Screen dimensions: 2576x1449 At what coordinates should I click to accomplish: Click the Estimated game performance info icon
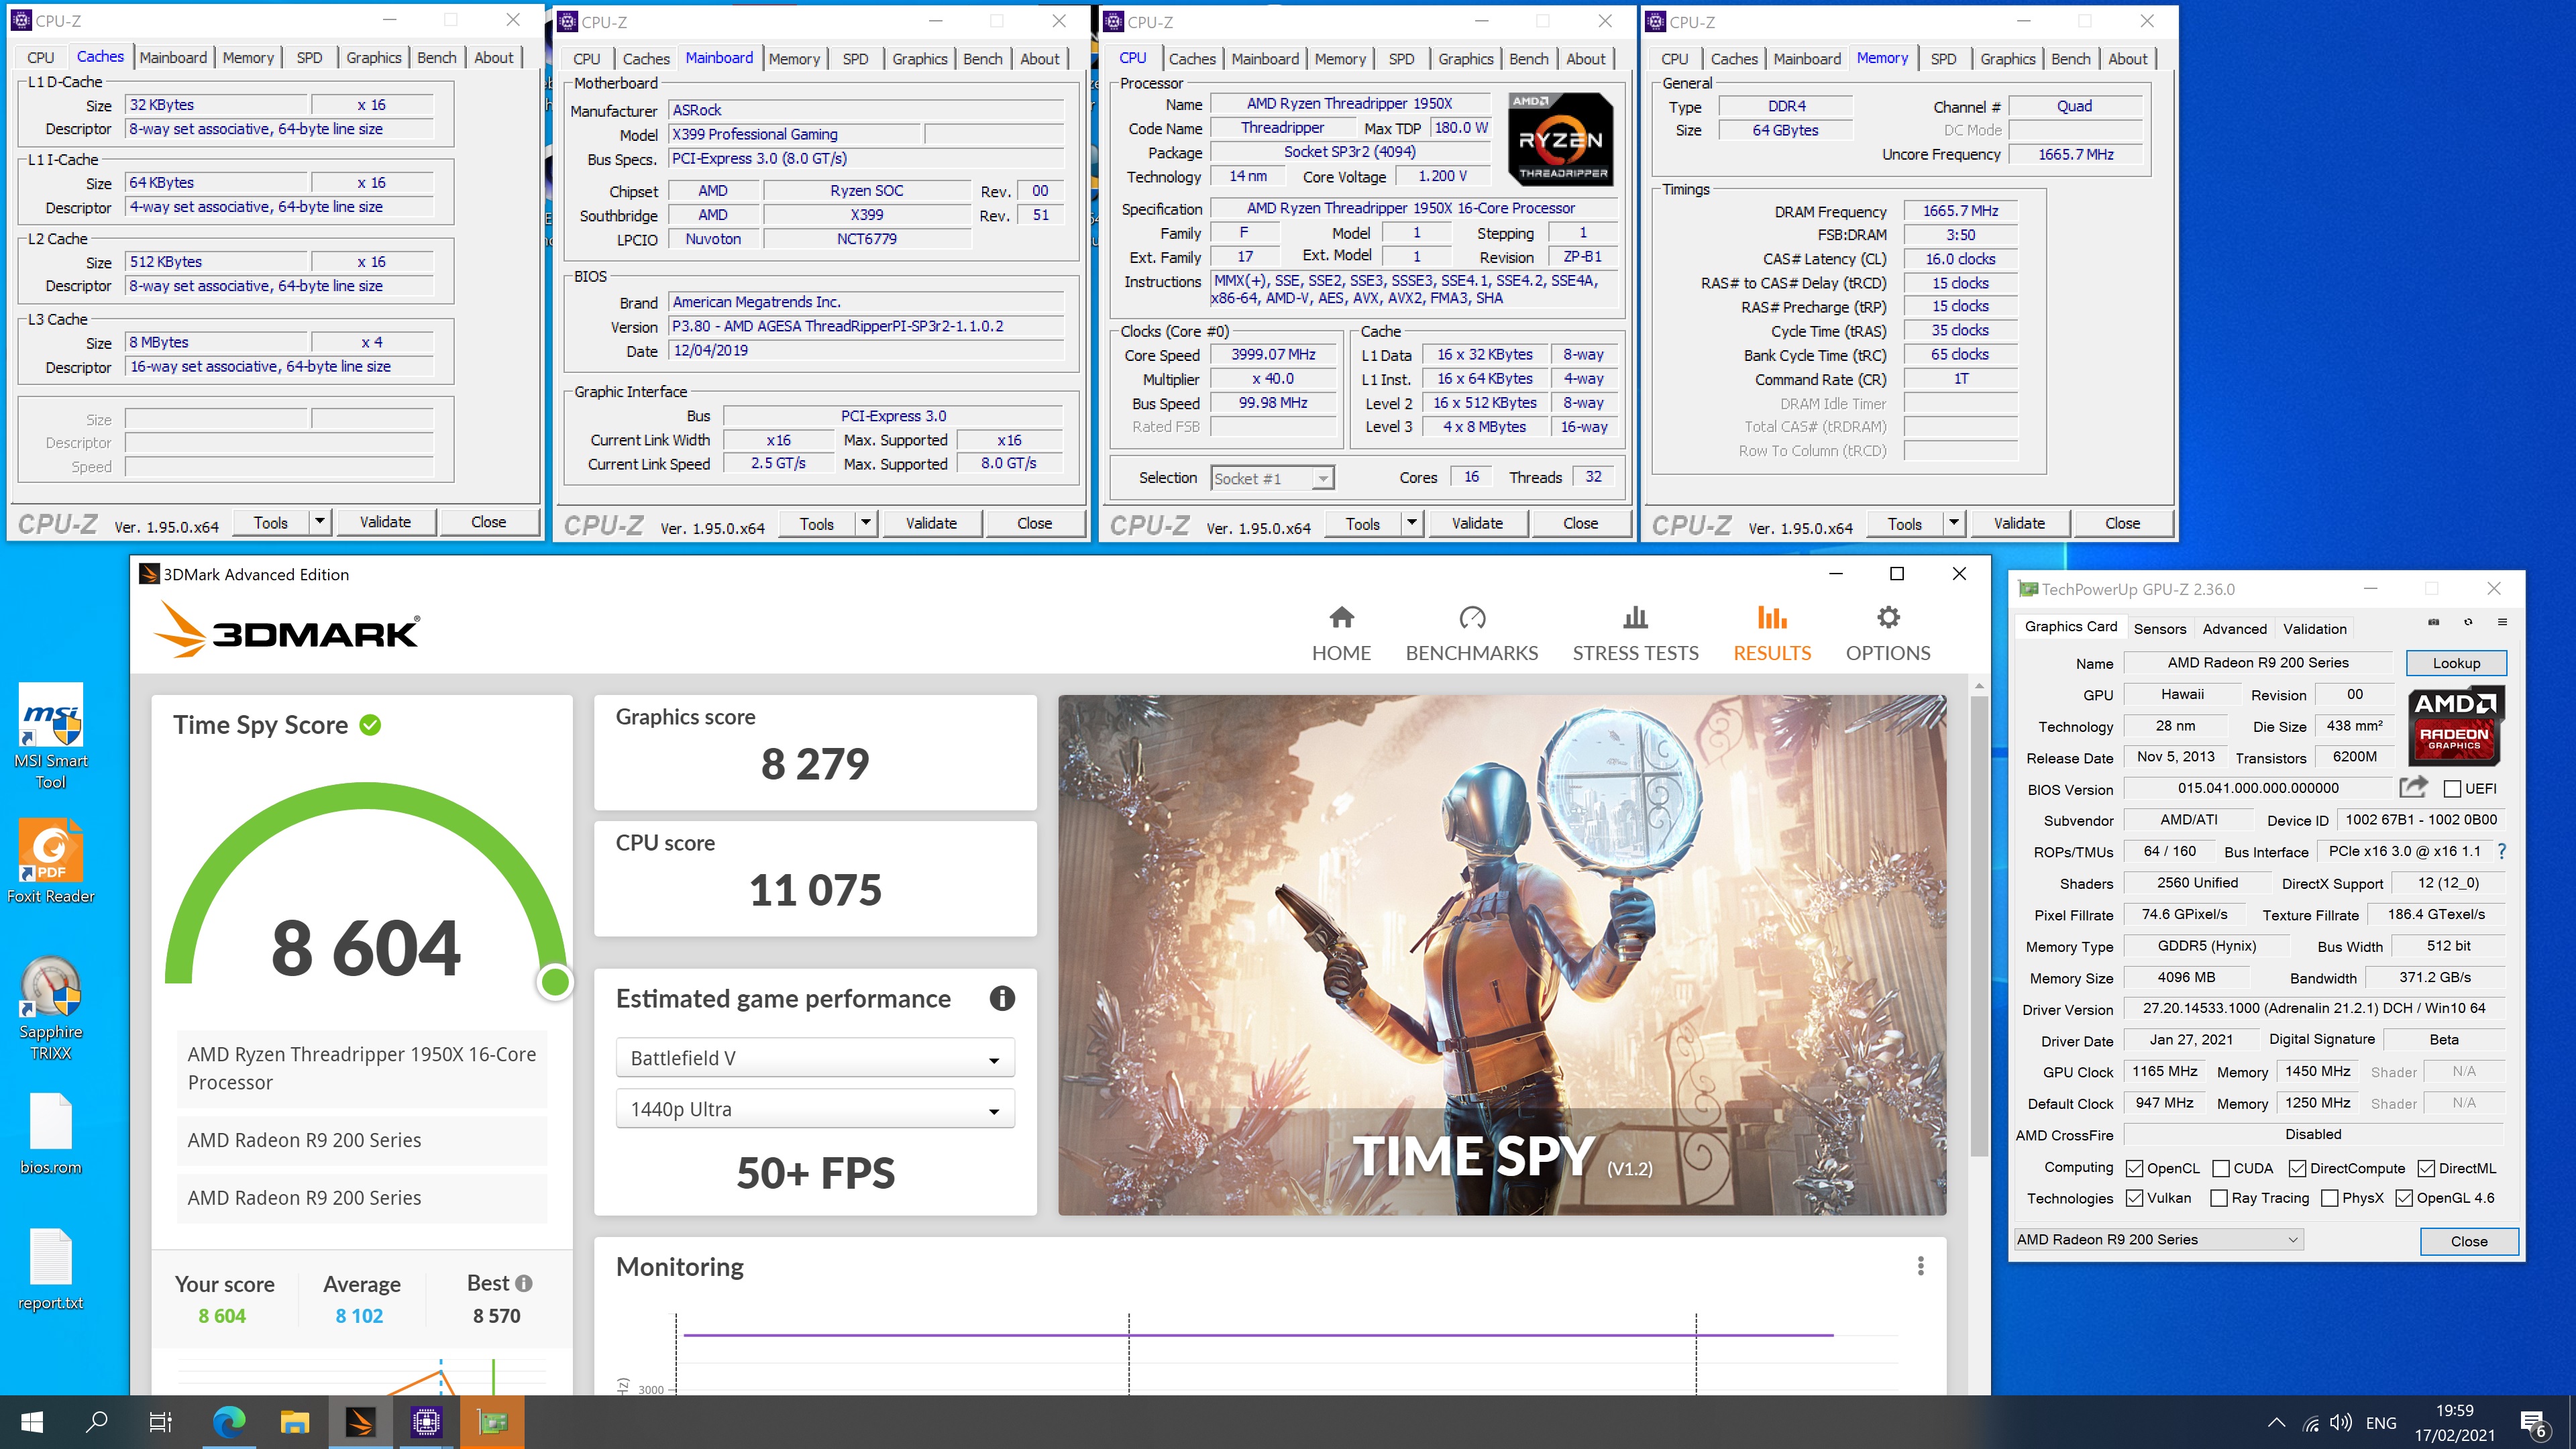[1002, 998]
